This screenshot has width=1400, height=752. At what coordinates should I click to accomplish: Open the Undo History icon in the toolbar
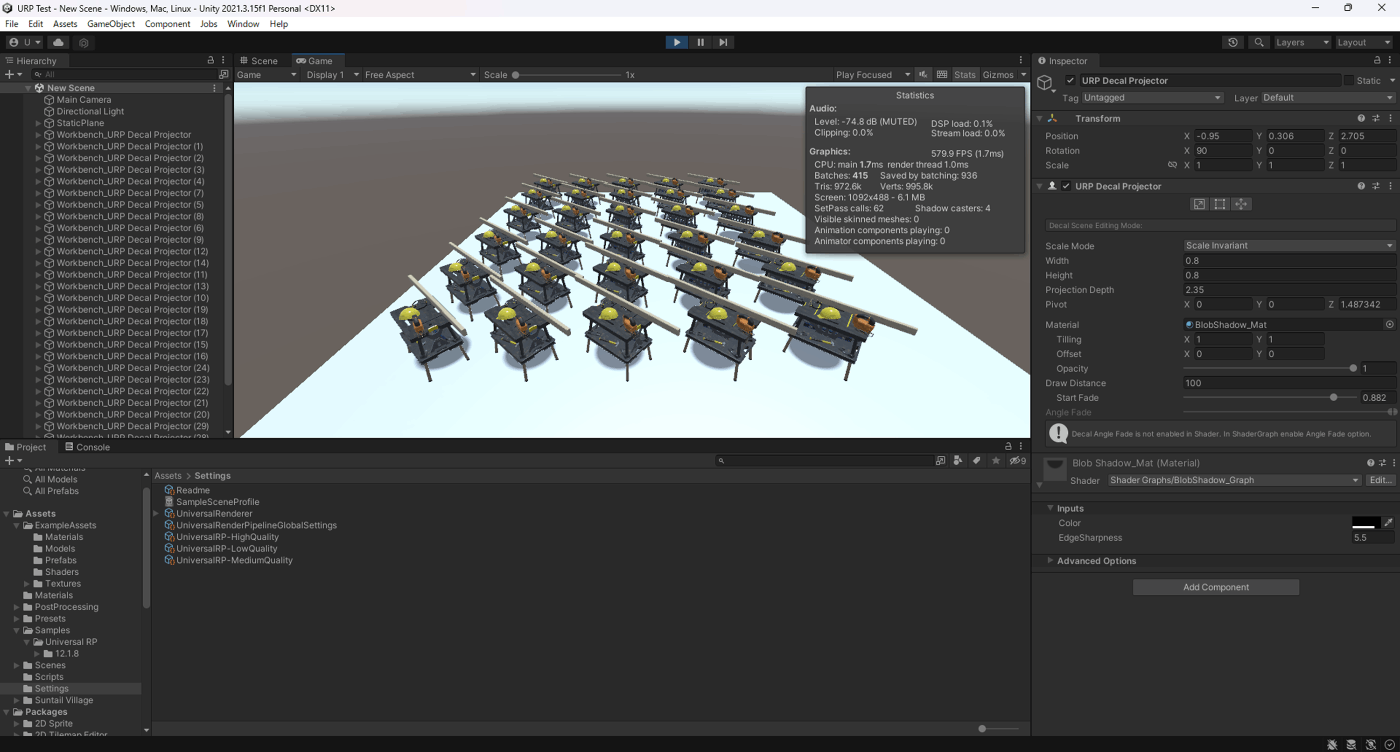(x=1233, y=43)
